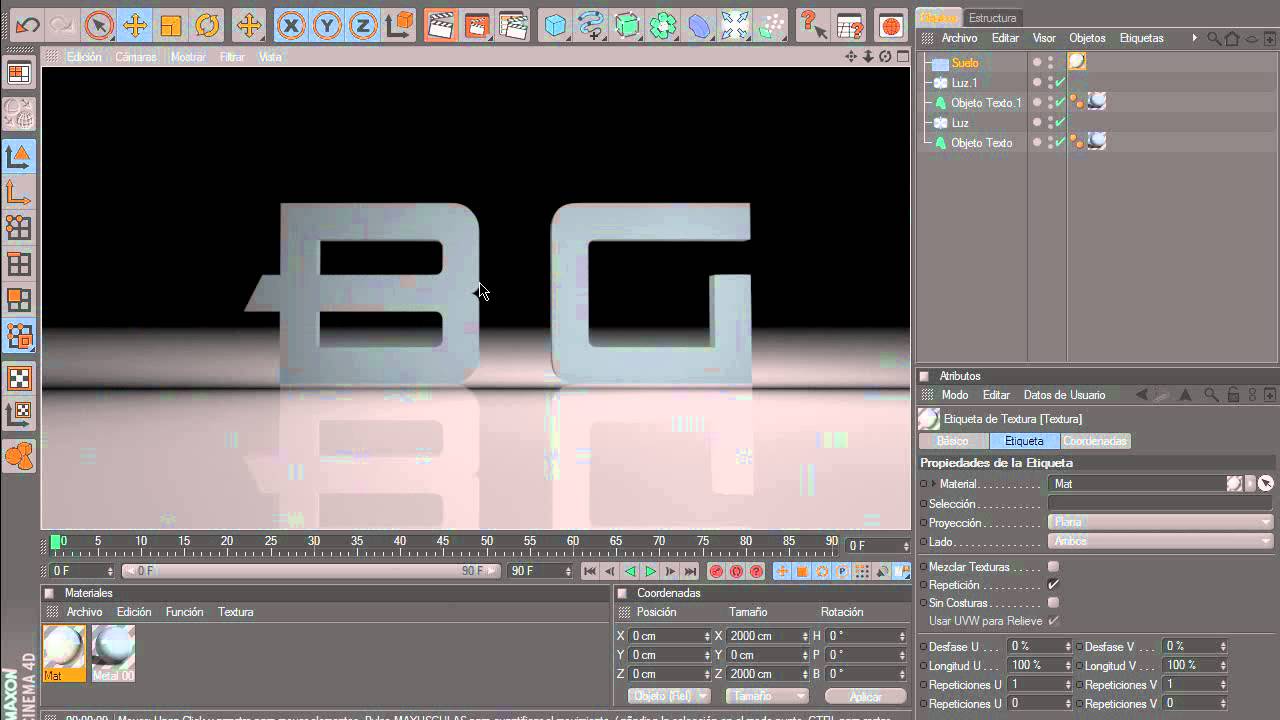Click the Undo arrow icon

click(x=27, y=24)
